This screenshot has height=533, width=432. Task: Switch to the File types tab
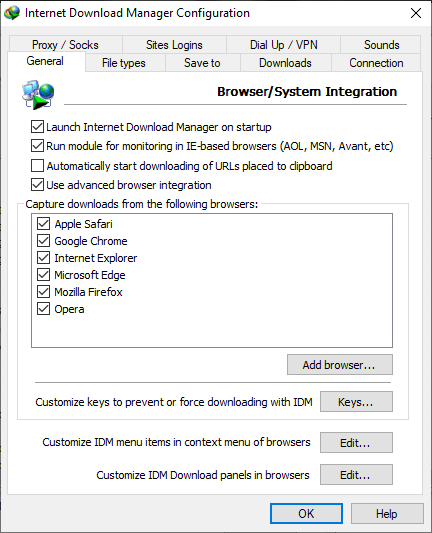click(x=124, y=63)
